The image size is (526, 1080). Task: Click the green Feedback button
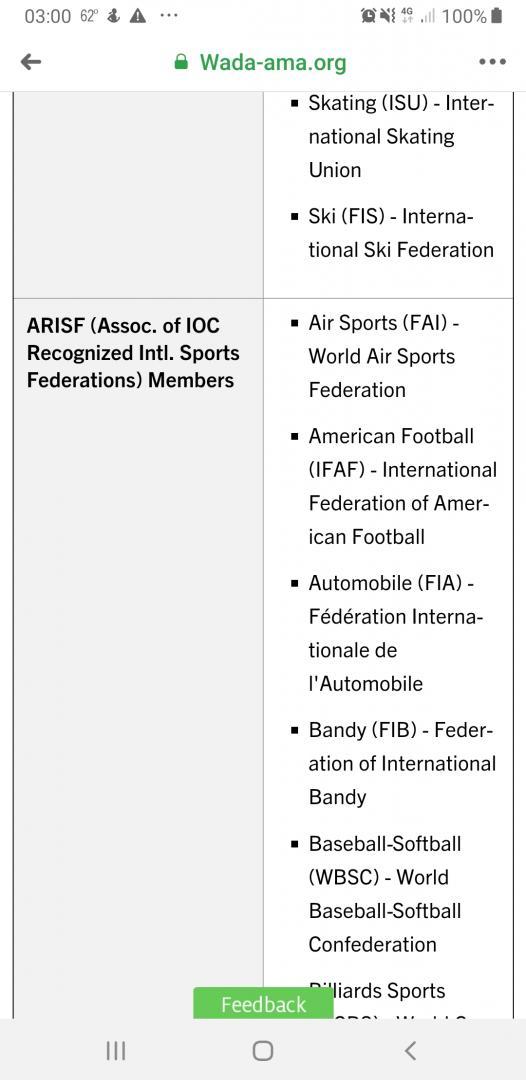(263, 1004)
